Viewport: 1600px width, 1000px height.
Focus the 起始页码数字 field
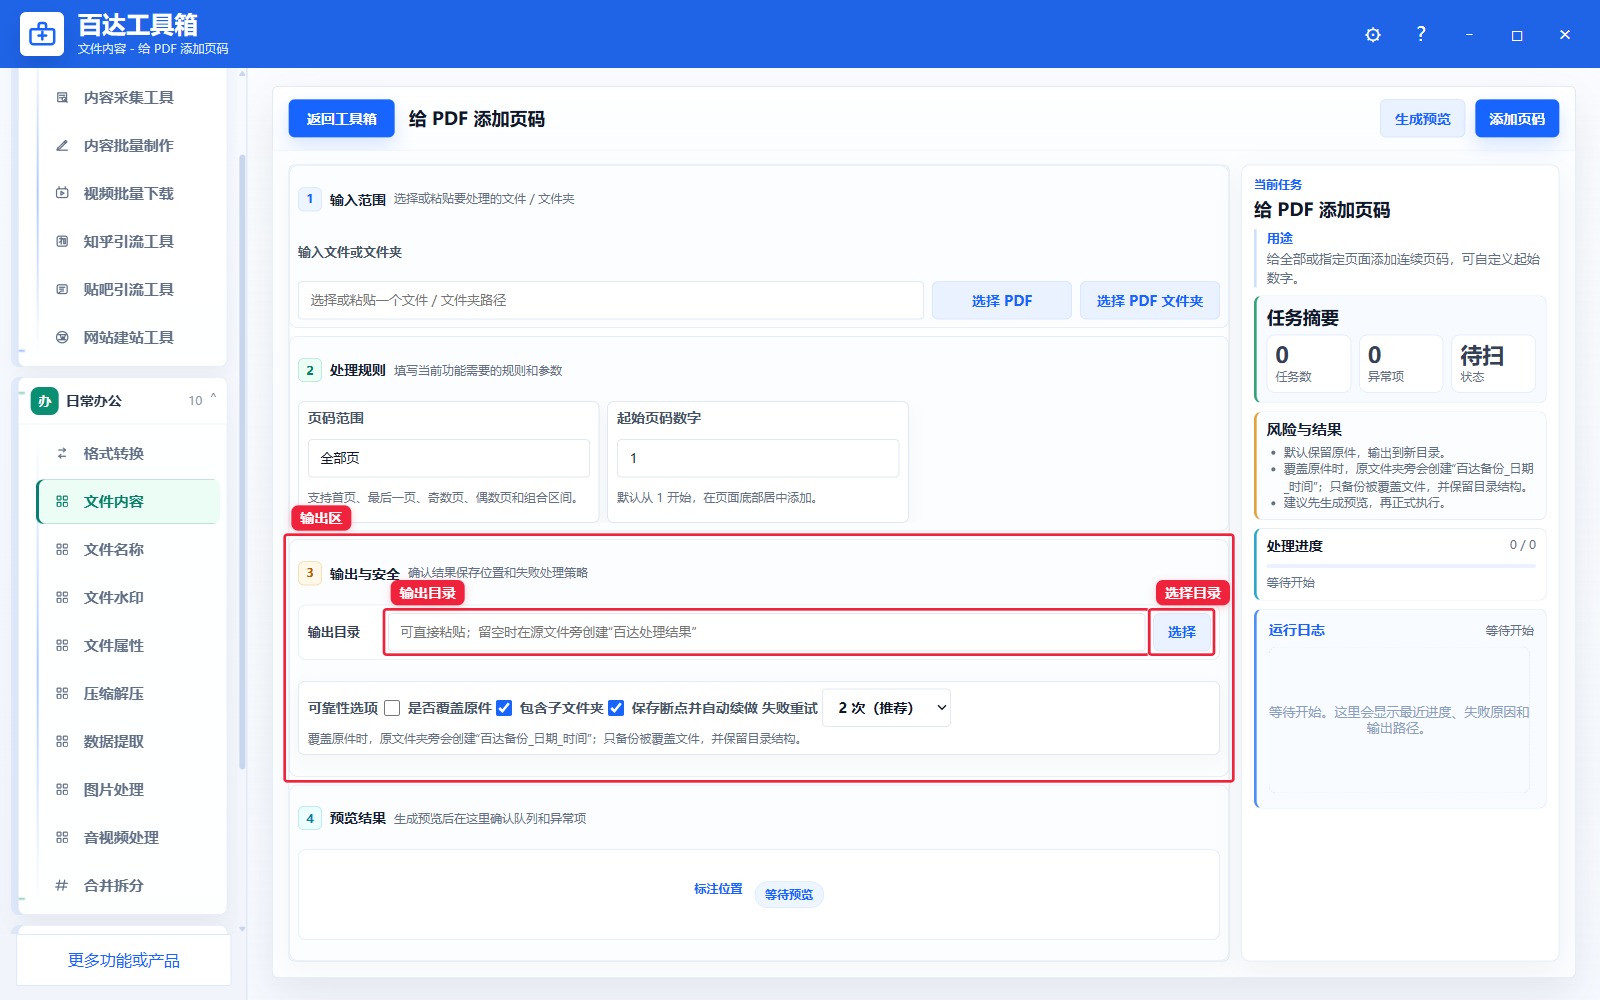point(758,458)
